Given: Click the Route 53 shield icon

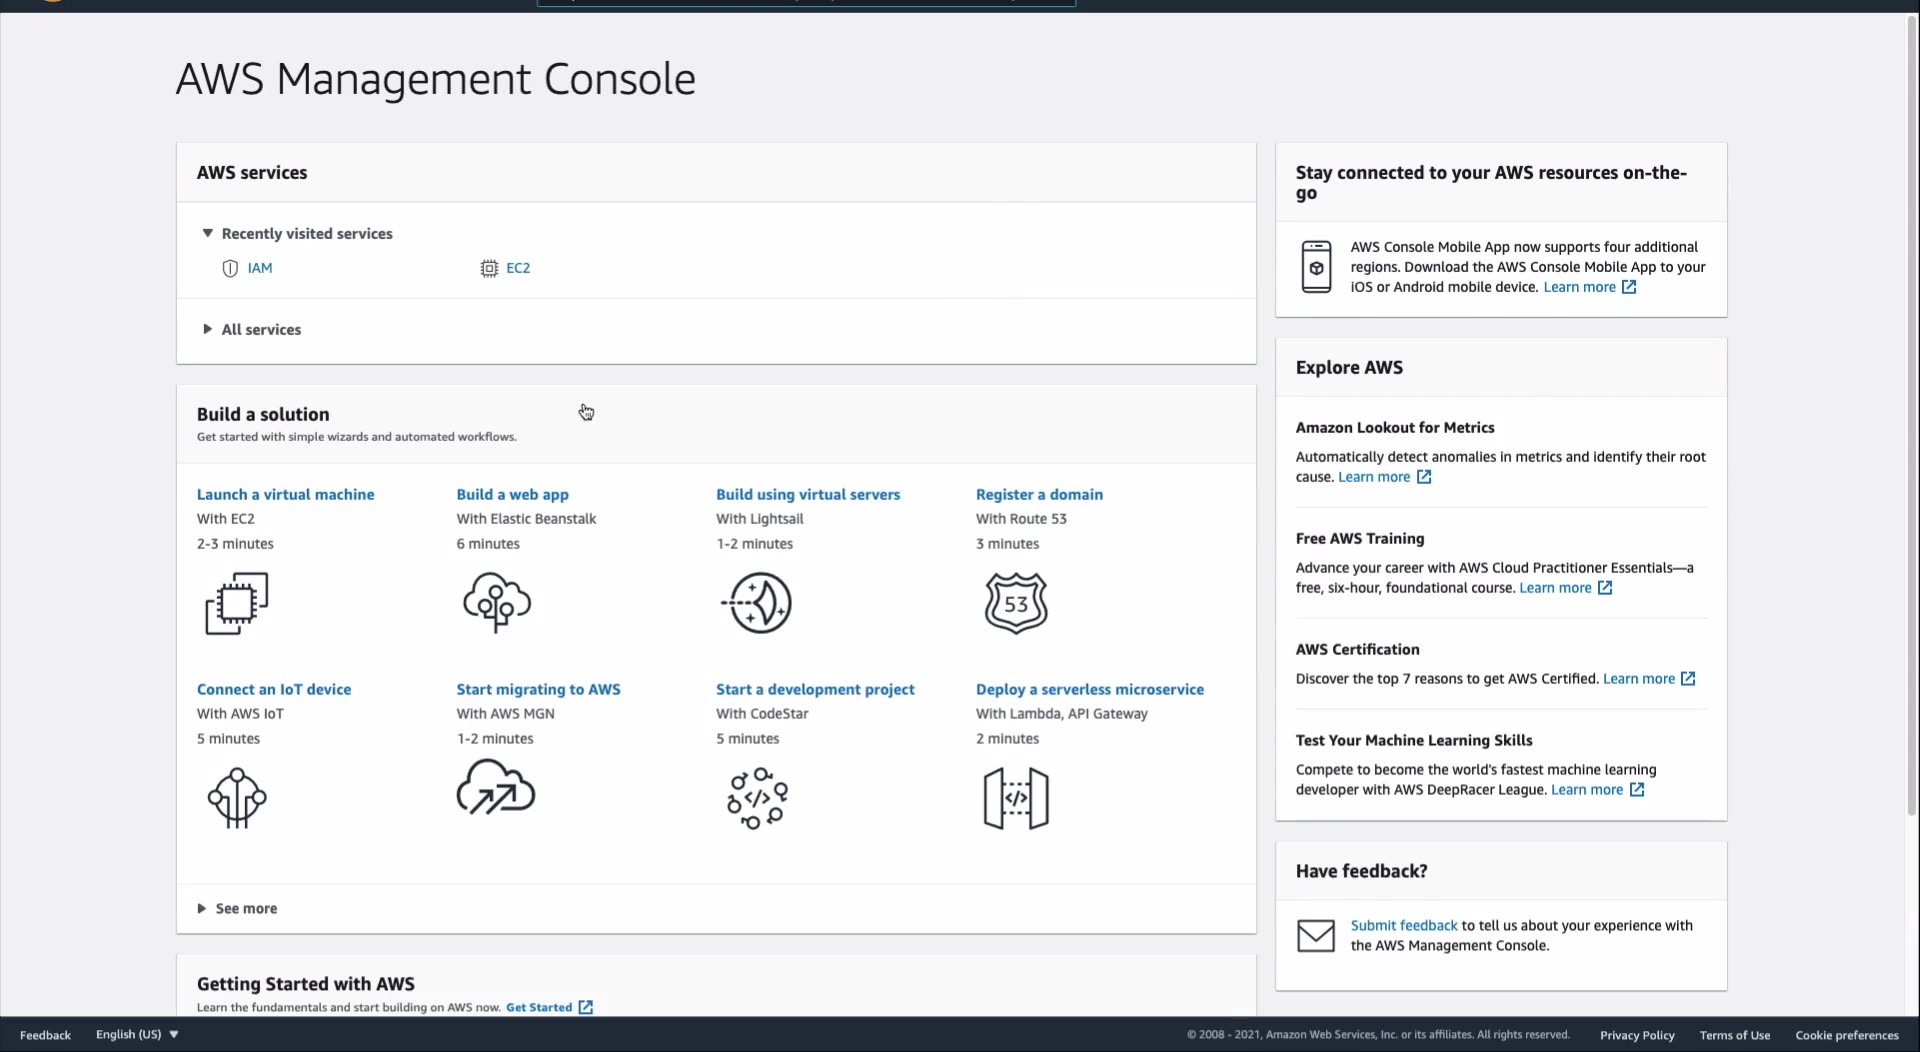Looking at the screenshot, I should [1016, 603].
